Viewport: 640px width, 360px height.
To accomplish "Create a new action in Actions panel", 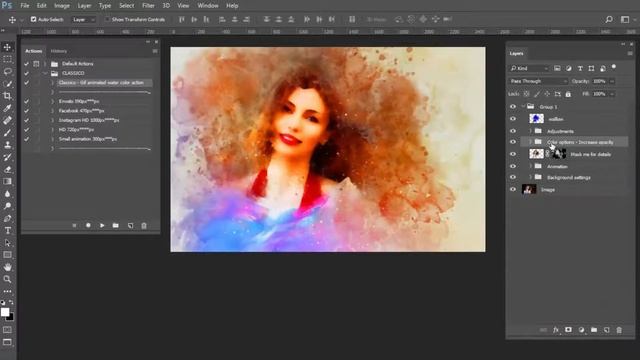I will (130, 225).
